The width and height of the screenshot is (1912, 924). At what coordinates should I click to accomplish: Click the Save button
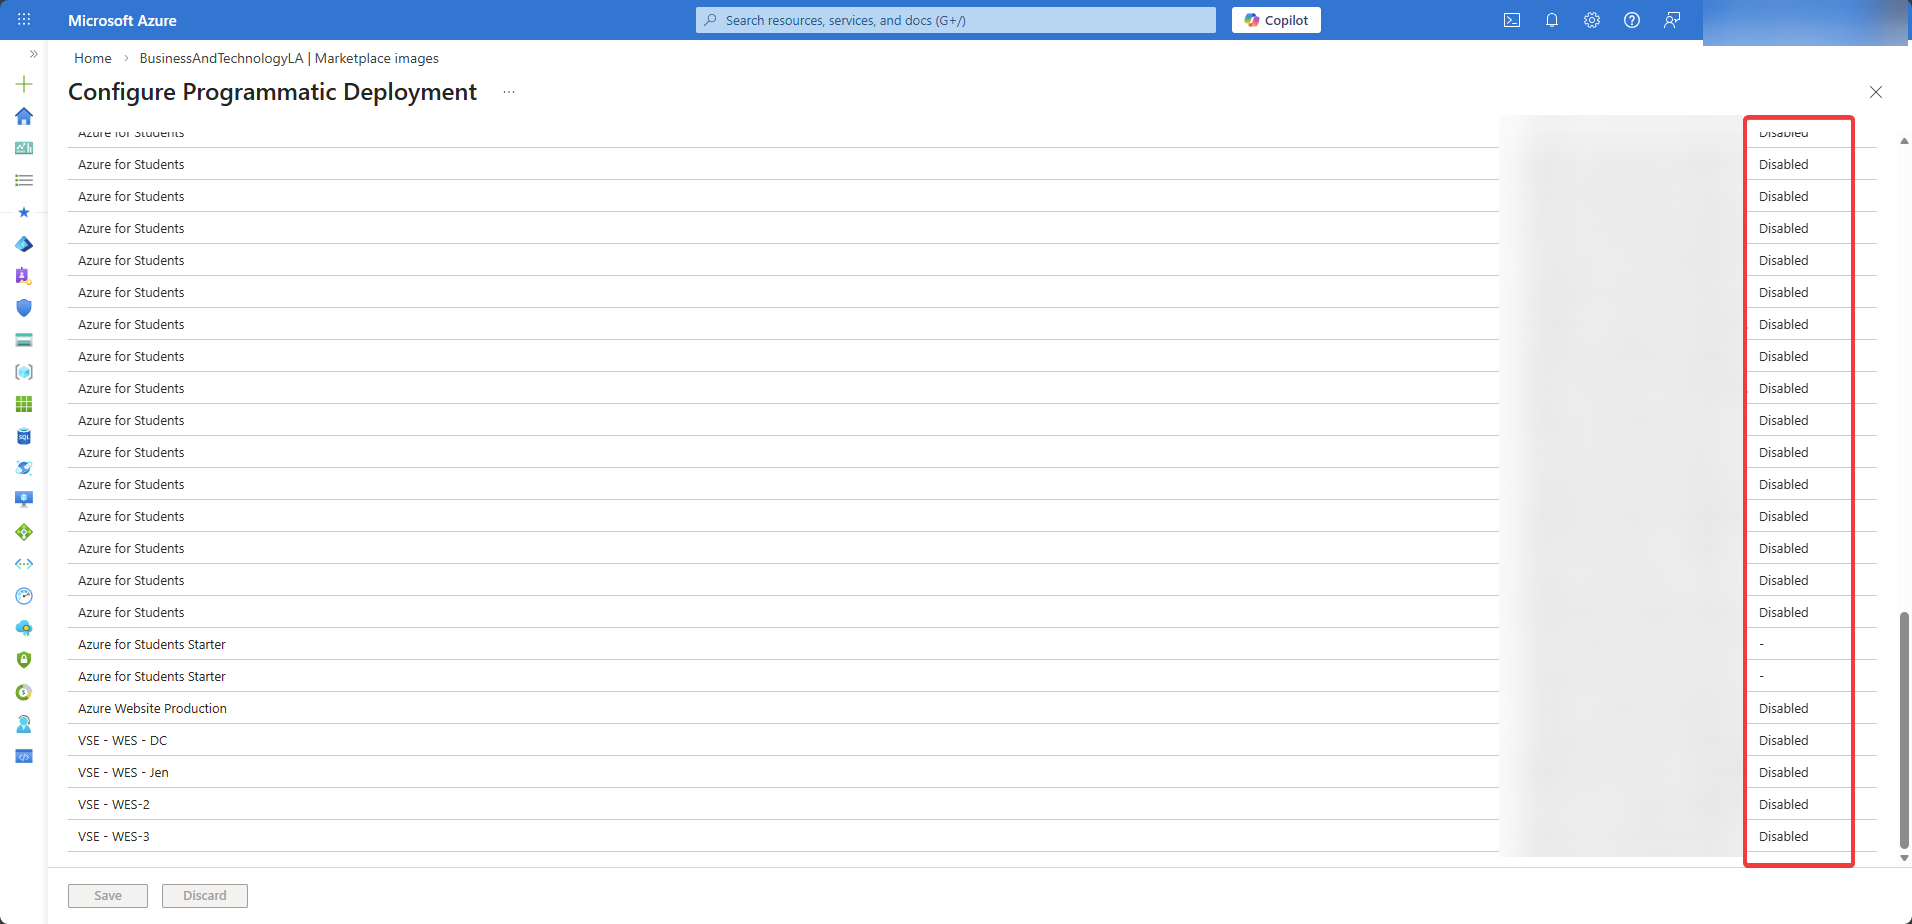click(x=108, y=896)
